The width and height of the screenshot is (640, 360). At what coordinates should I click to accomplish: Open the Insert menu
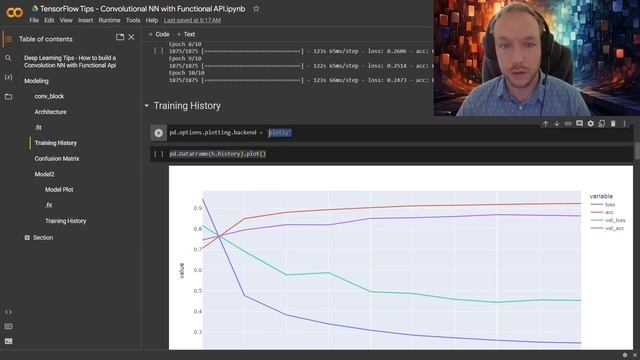pyautogui.click(x=86, y=20)
